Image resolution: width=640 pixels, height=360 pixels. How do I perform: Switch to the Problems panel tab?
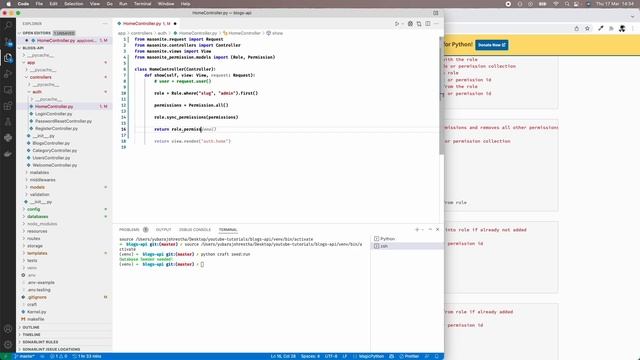[129, 230]
